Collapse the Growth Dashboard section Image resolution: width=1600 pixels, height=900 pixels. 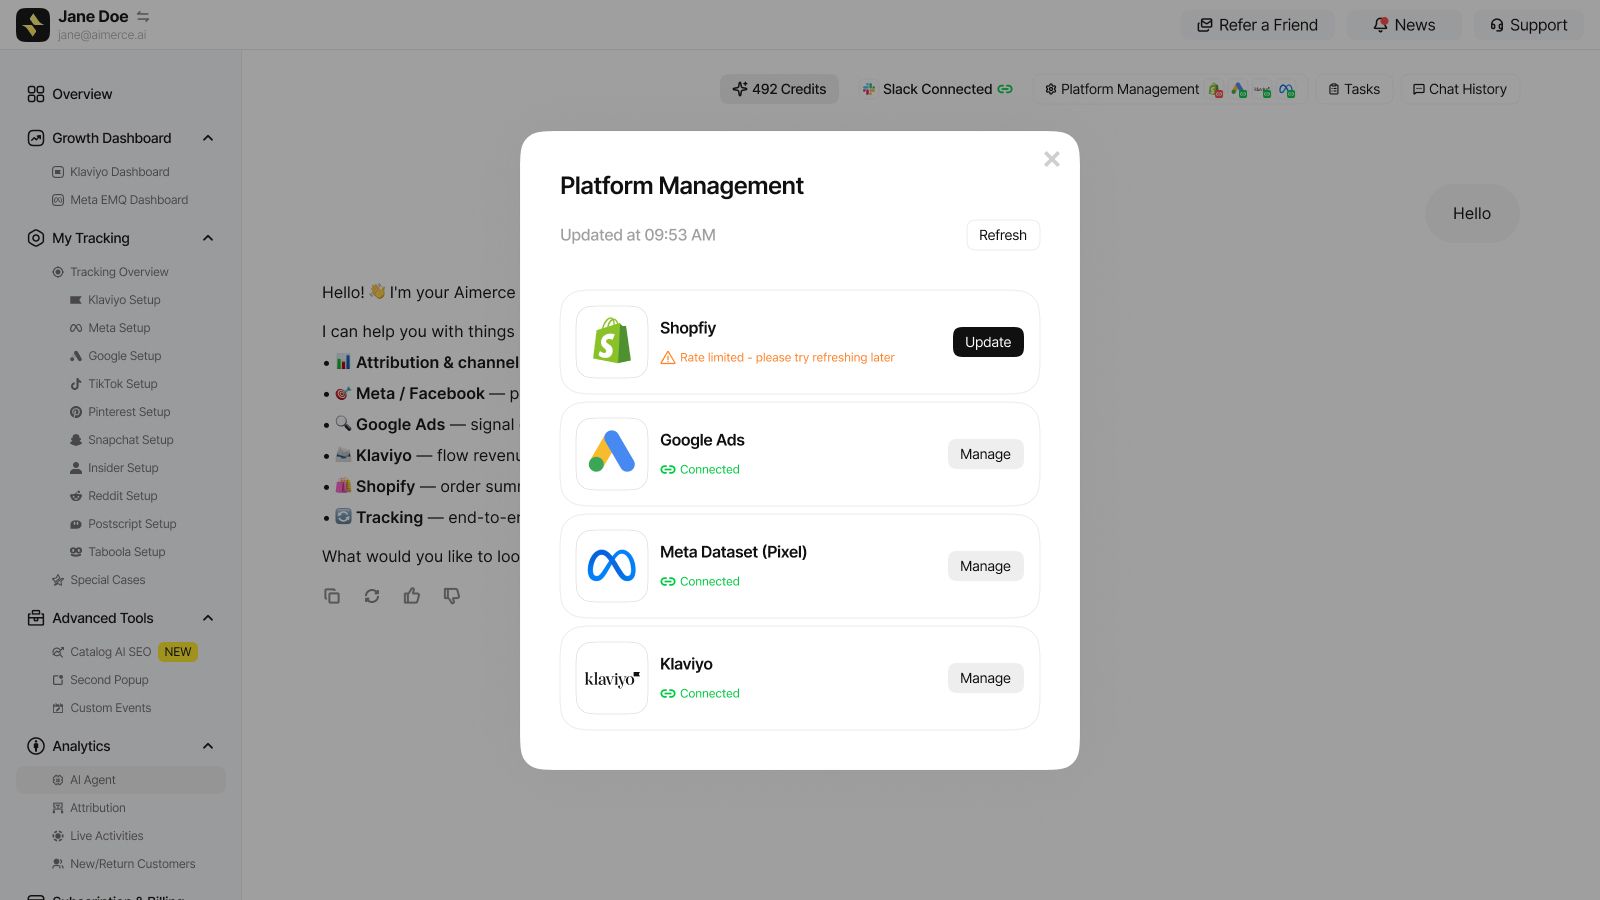pos(208,138)
